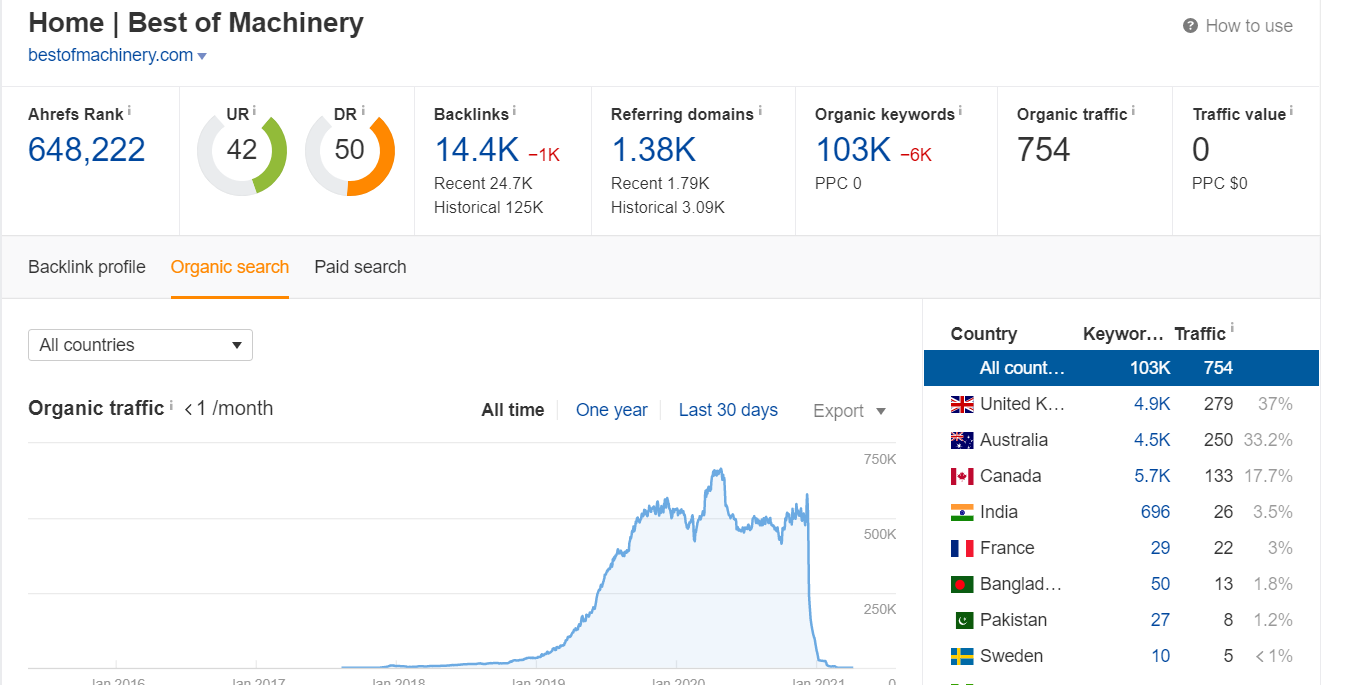This screenshot has width=1364, height=685.
Task: Click info icon beside Organic traffic metric
Action: 1133,109
